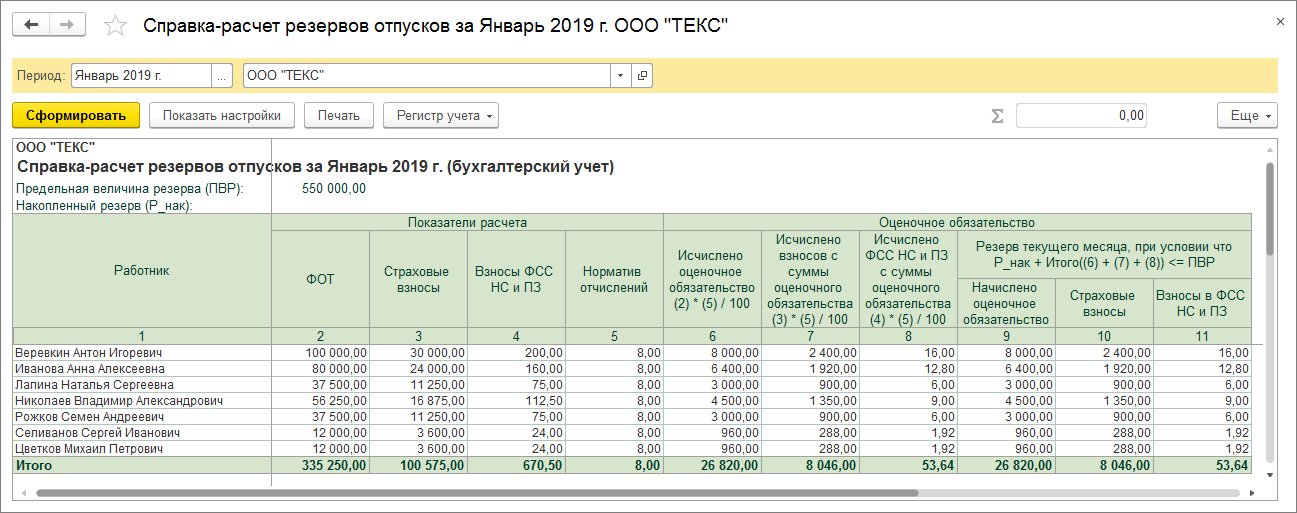
Task: Click the sigma sum icon
Action: coord(997,116)
